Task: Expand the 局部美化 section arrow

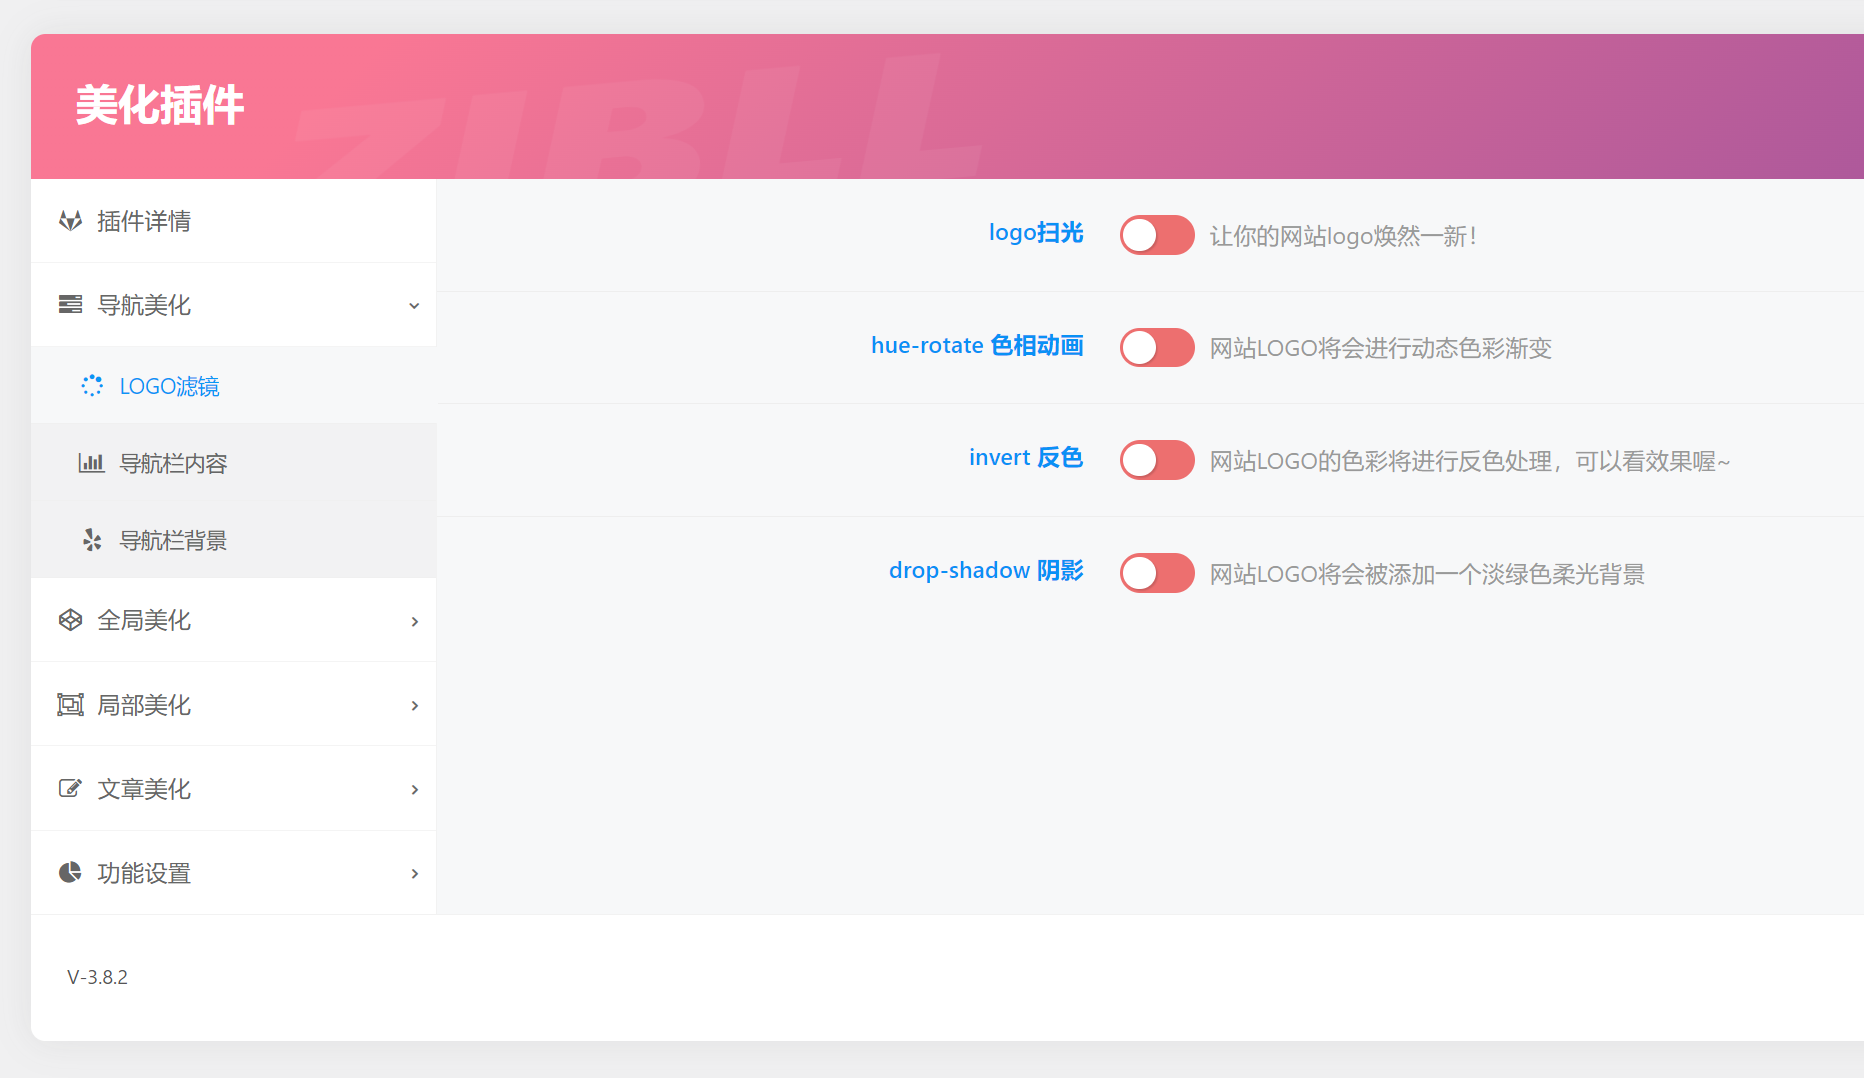Action: point(414,706)
